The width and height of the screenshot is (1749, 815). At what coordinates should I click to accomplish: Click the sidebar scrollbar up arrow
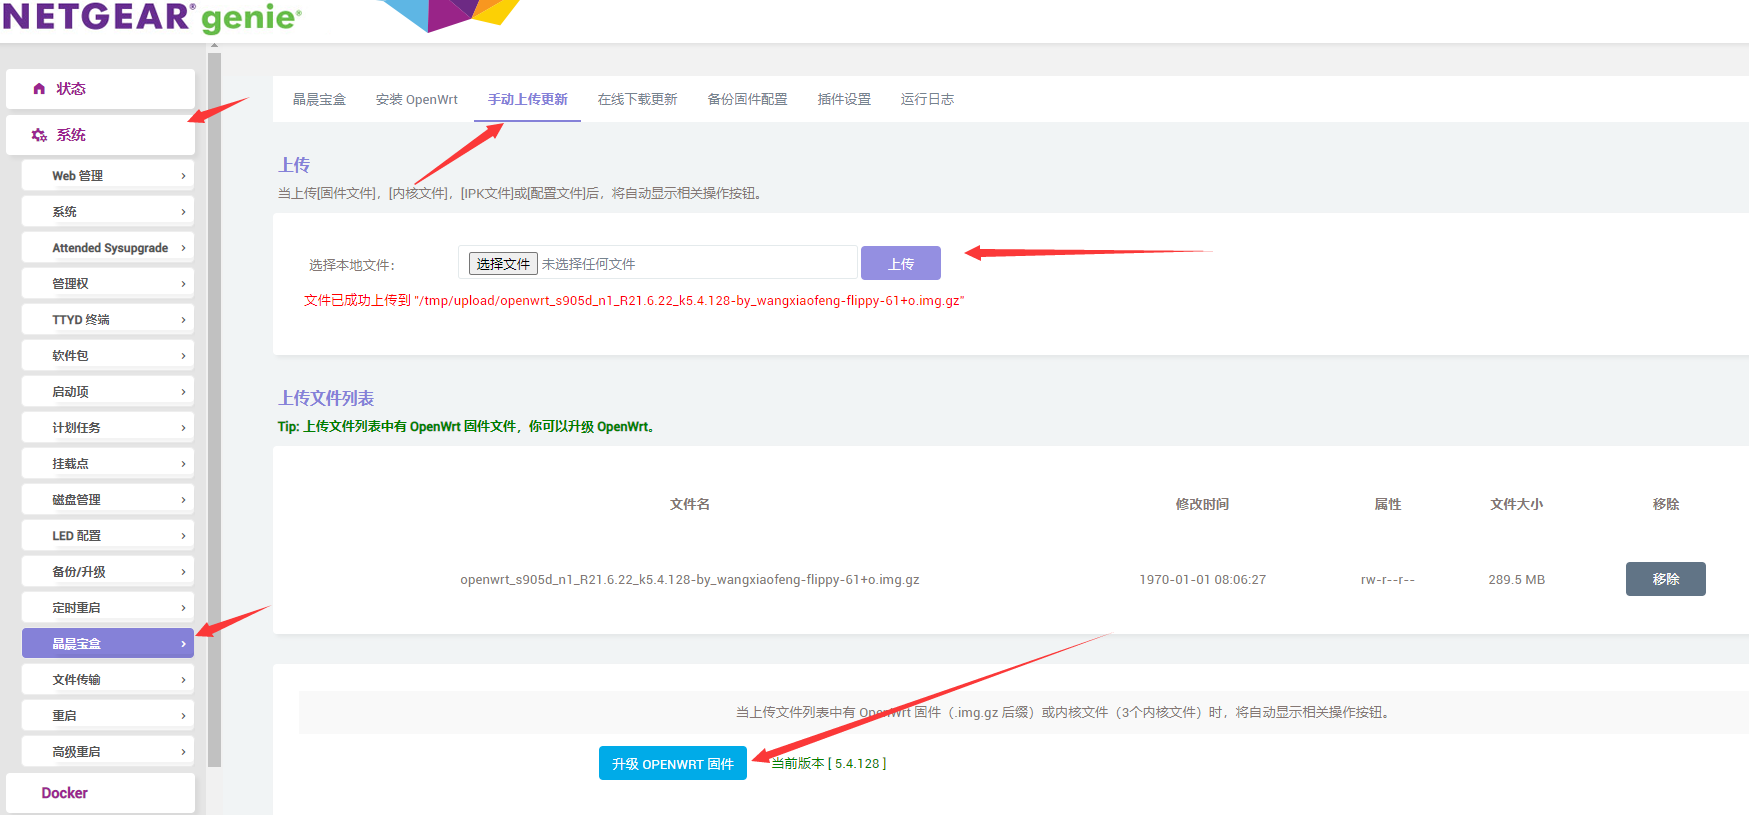coord(214,46)
